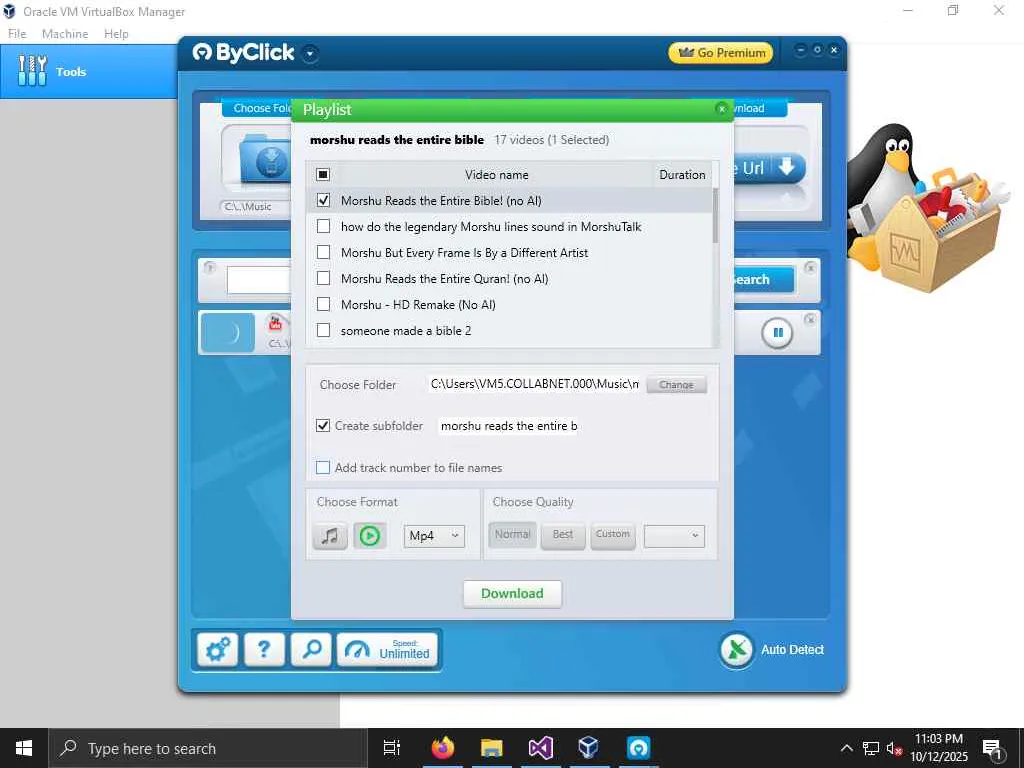Click the Duration column header

pyautogui.click(x=682, y=174)
